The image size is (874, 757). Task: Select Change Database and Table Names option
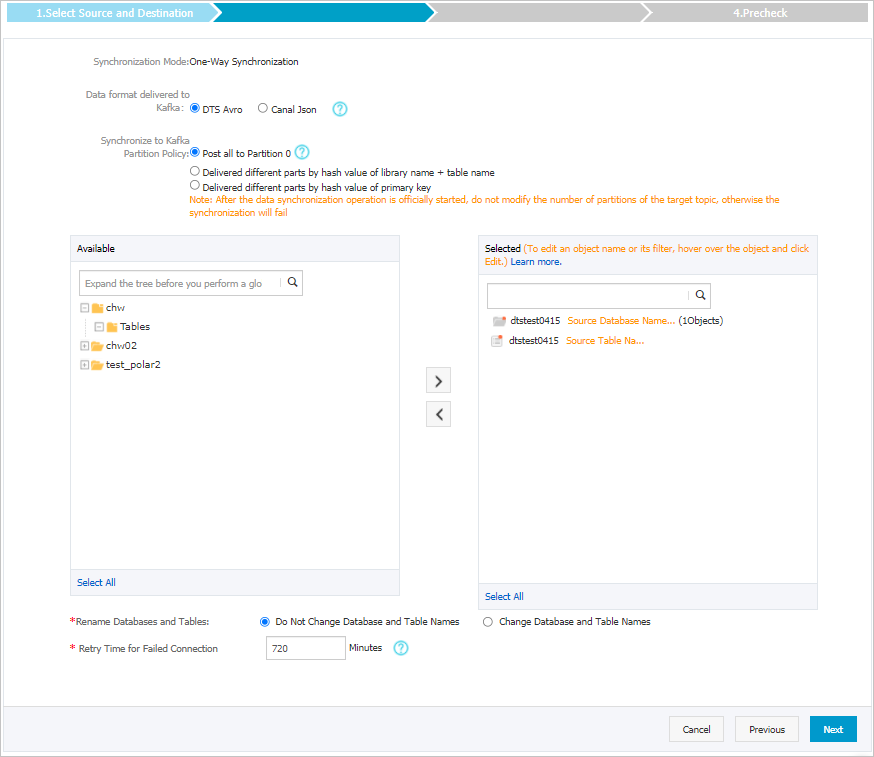(488, 622)
